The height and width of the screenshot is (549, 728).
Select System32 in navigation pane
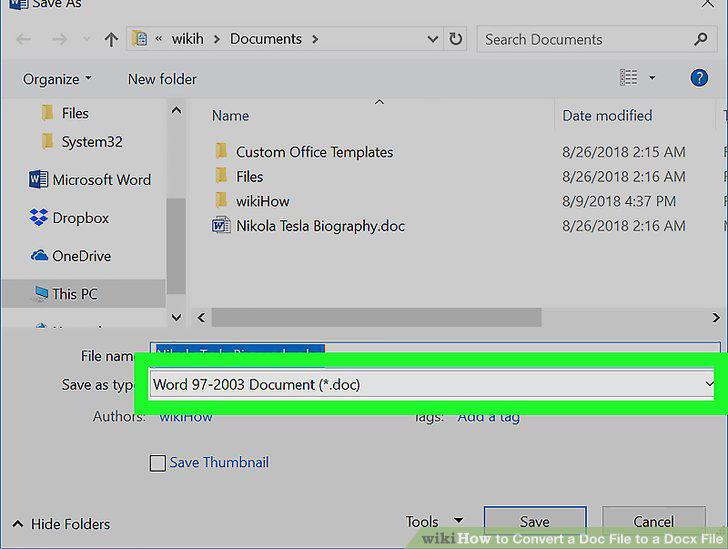click(x=82, y=142)
